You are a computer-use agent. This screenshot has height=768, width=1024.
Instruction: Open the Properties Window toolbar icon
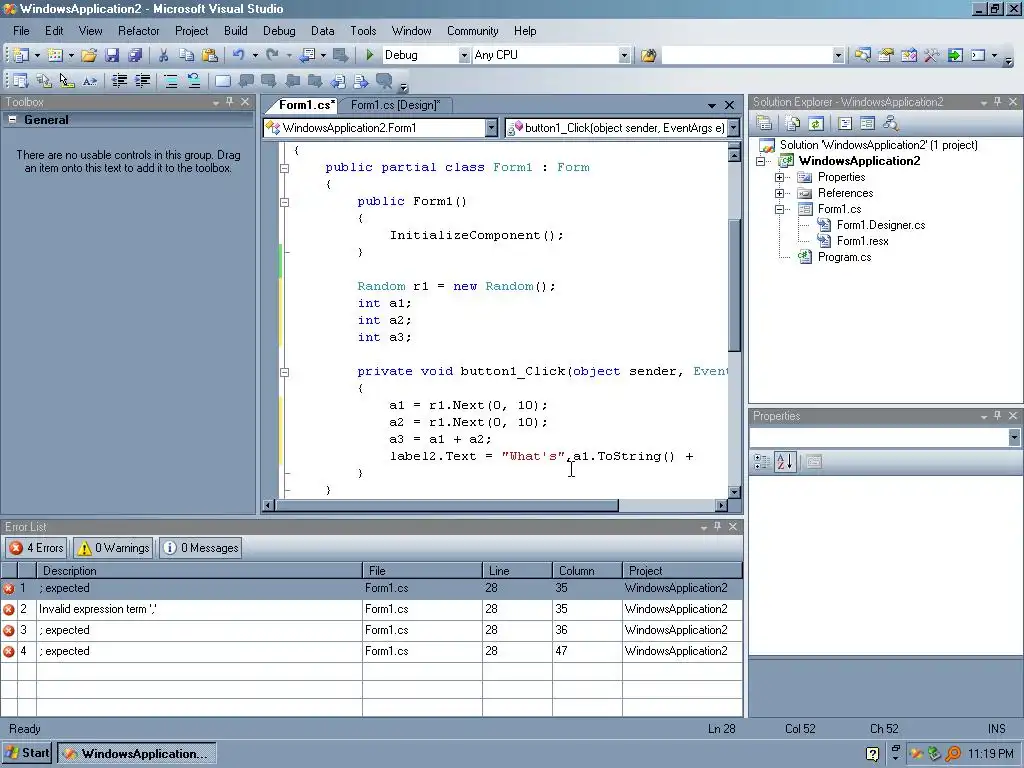(x=886, y=56)
